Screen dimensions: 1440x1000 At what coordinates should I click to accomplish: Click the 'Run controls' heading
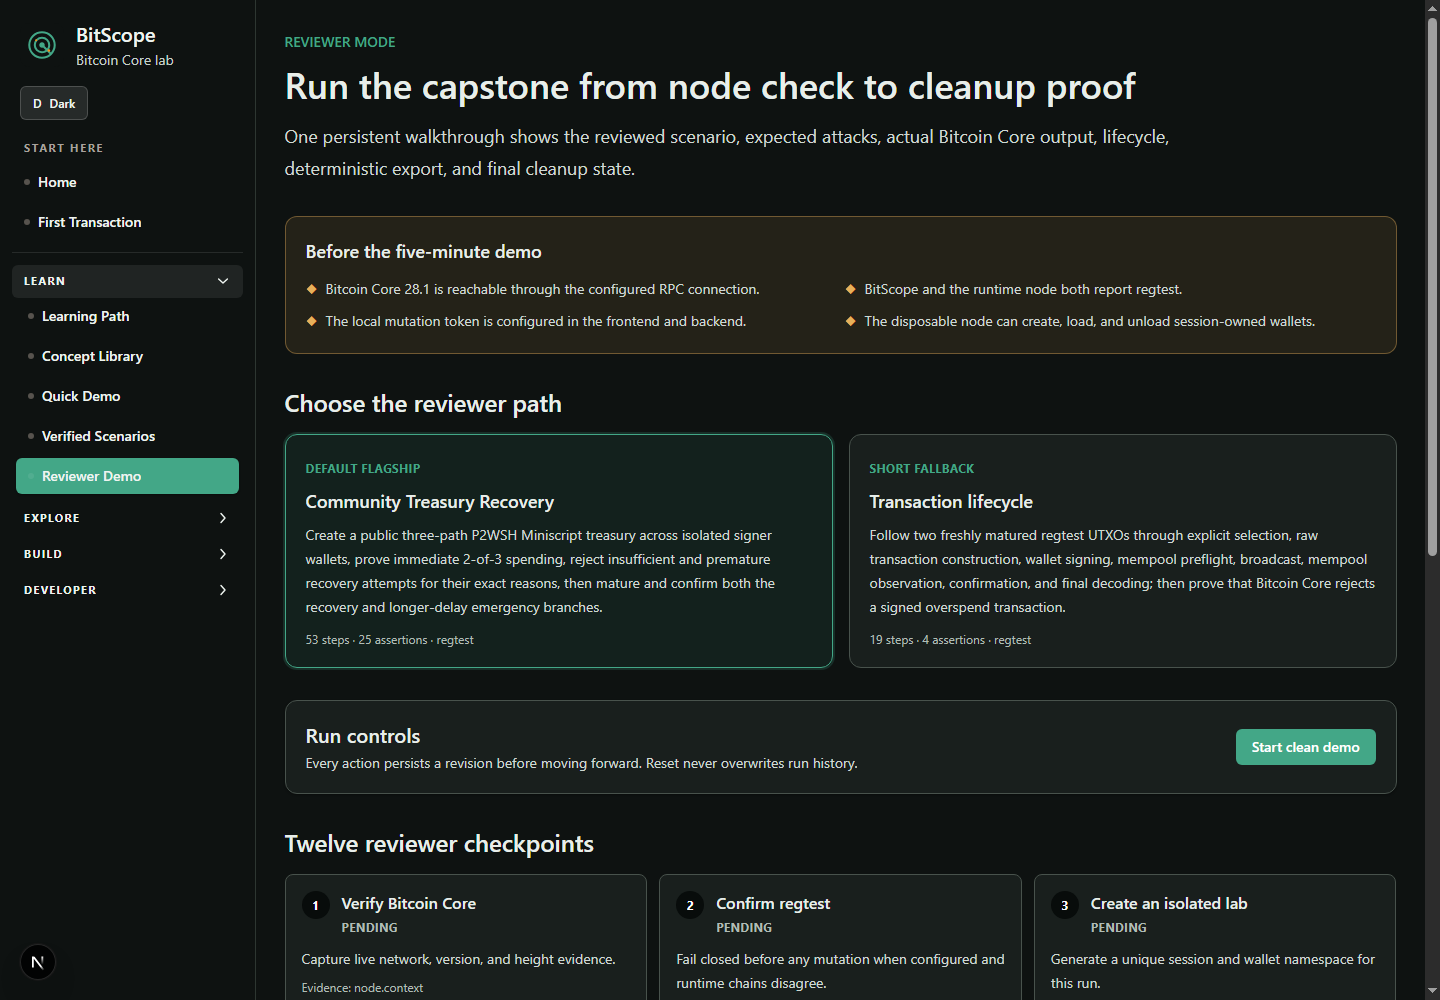[363, 736]
